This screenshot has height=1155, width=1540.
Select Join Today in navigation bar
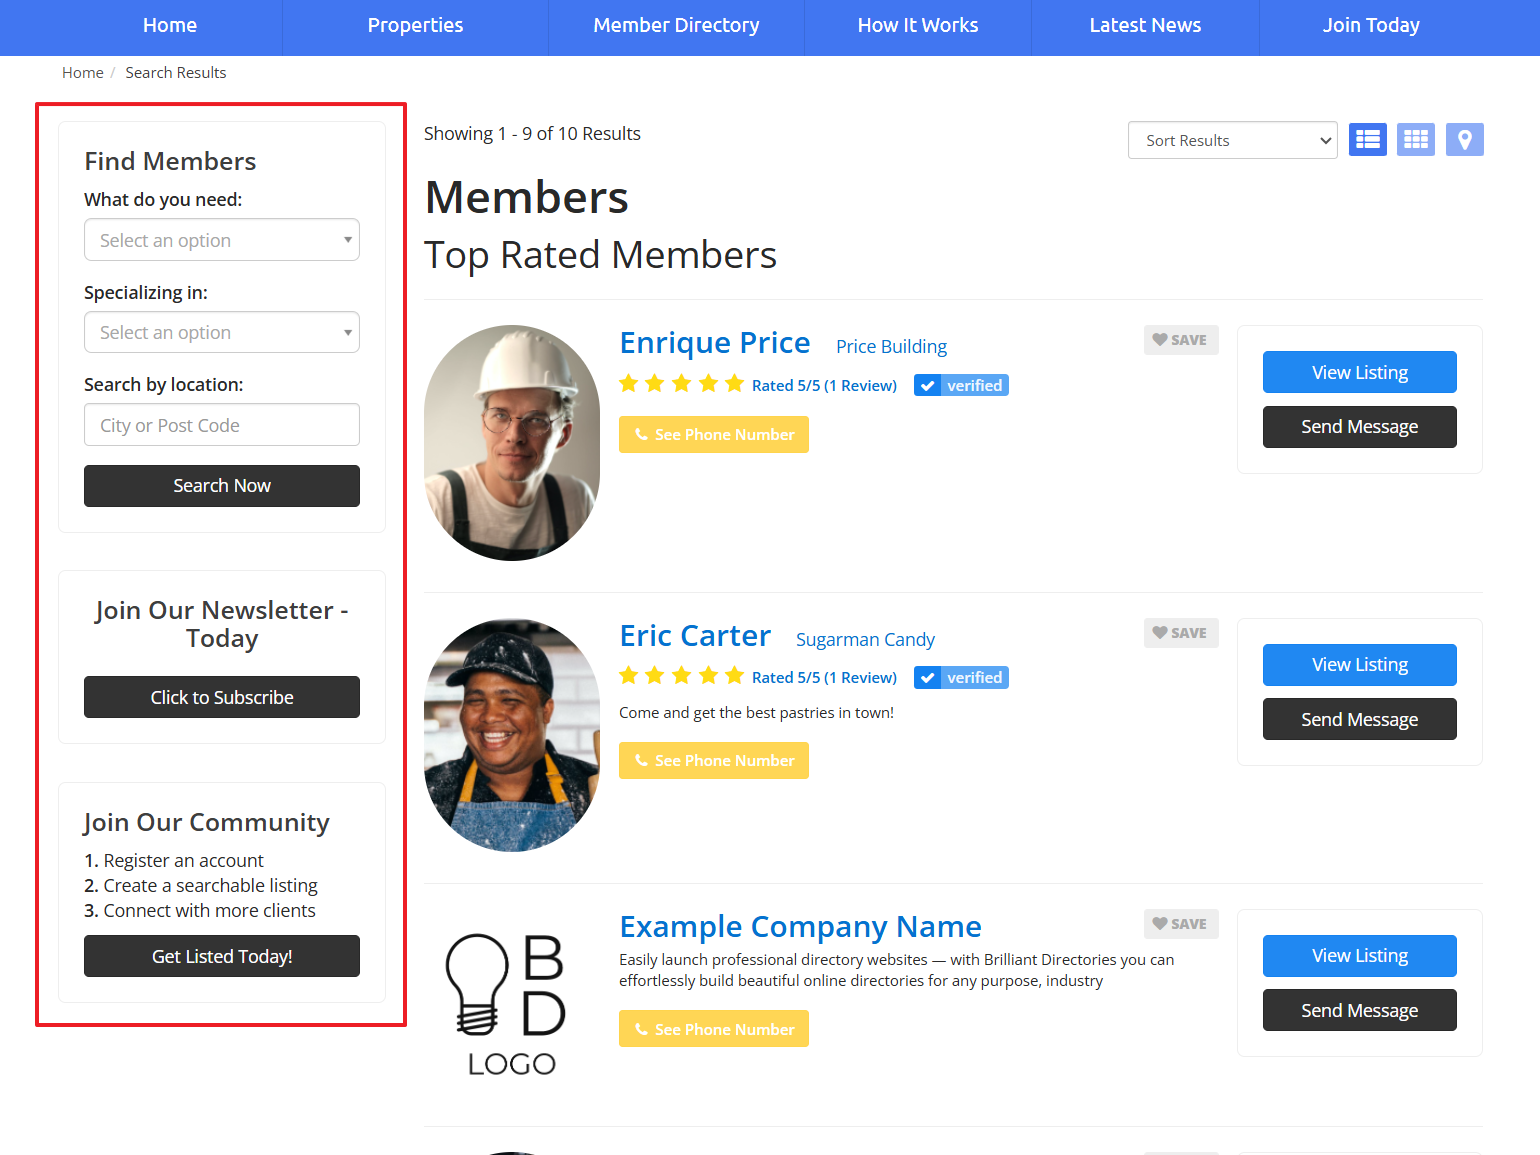(1371, 26)
